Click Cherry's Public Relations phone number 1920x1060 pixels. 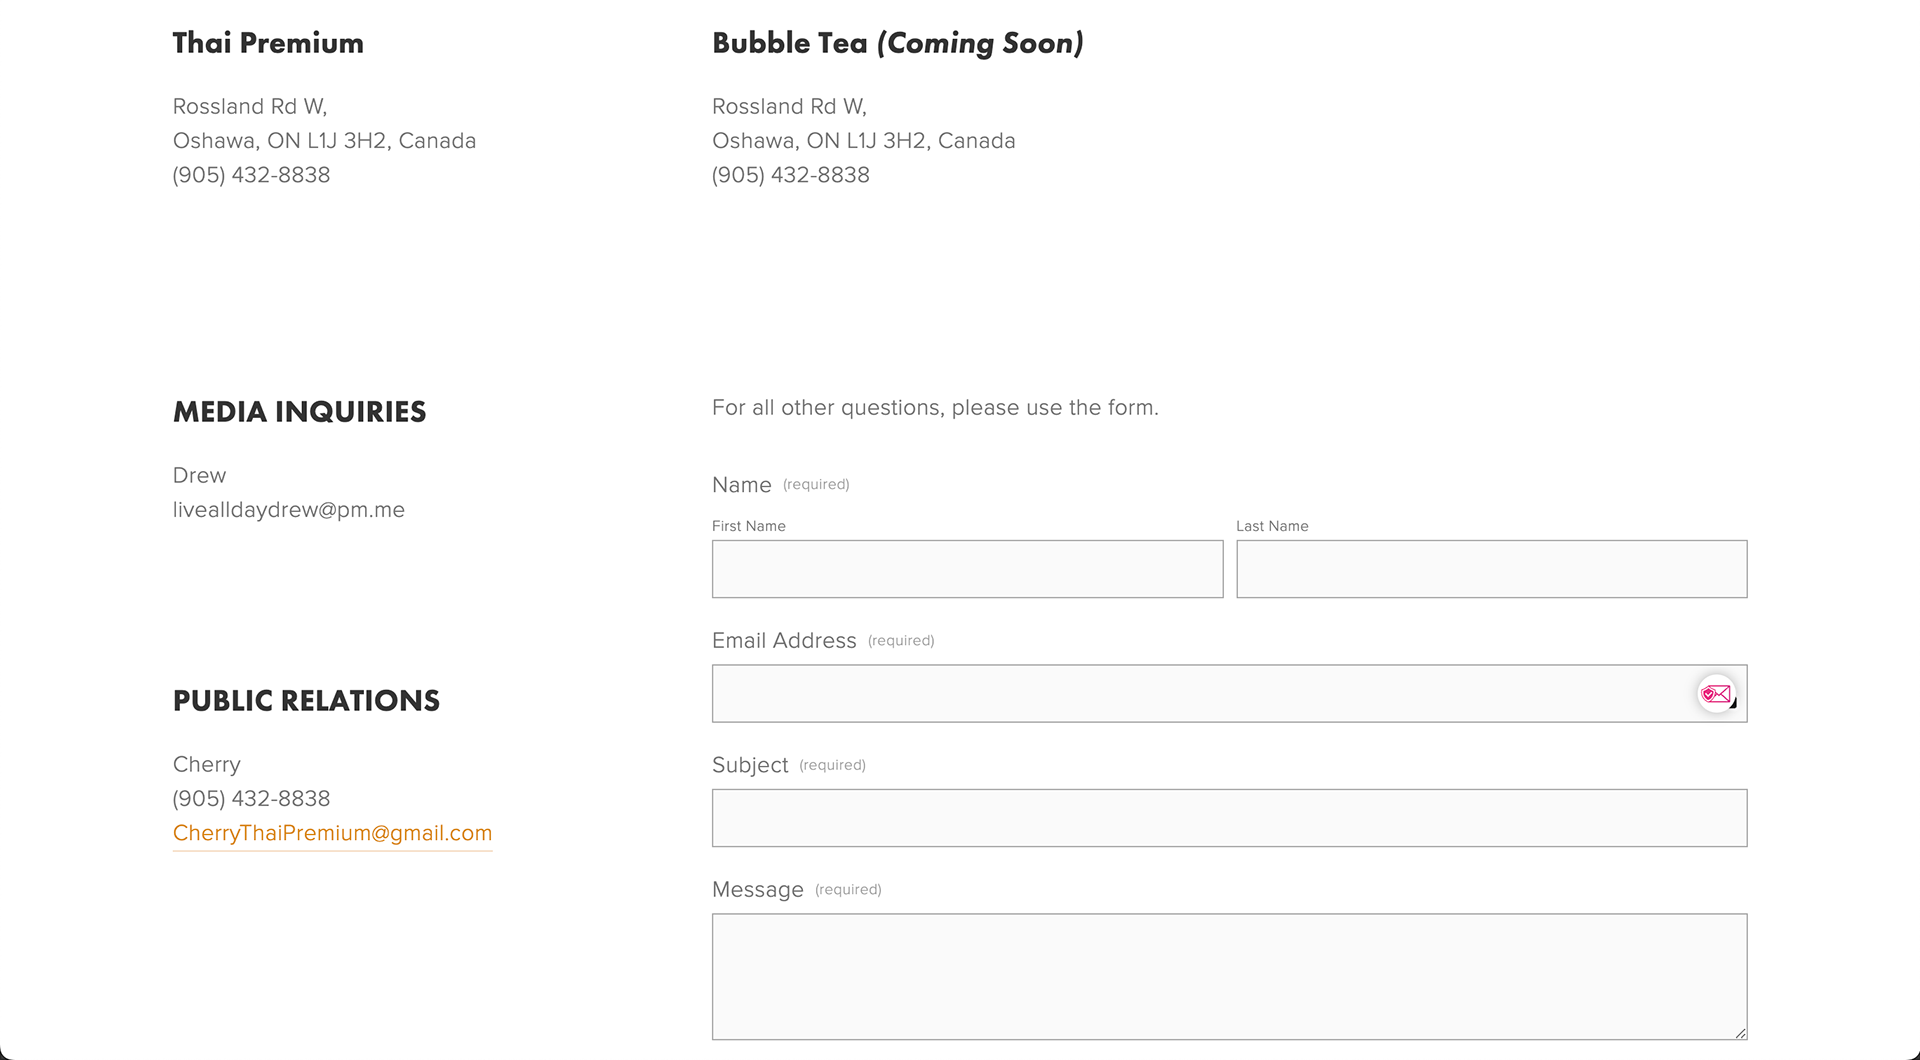(251, 799)
